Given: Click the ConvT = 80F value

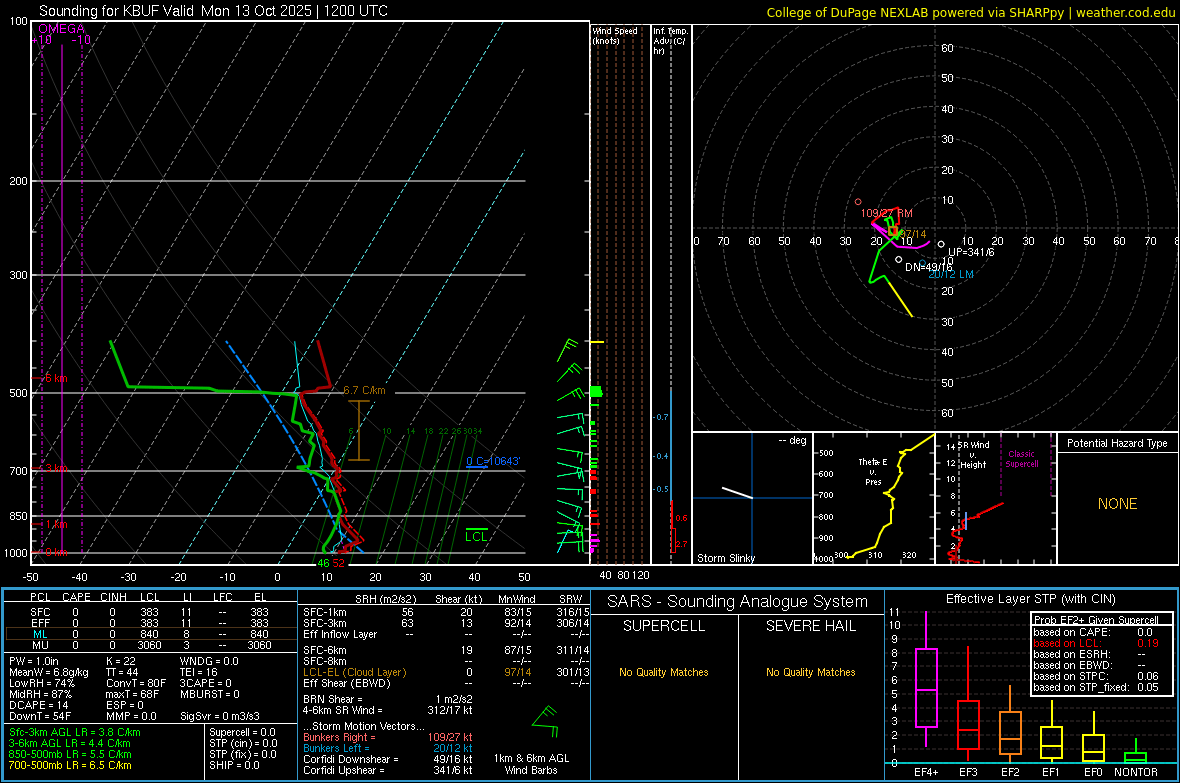Looking at the screenshot, I should 135,683.
